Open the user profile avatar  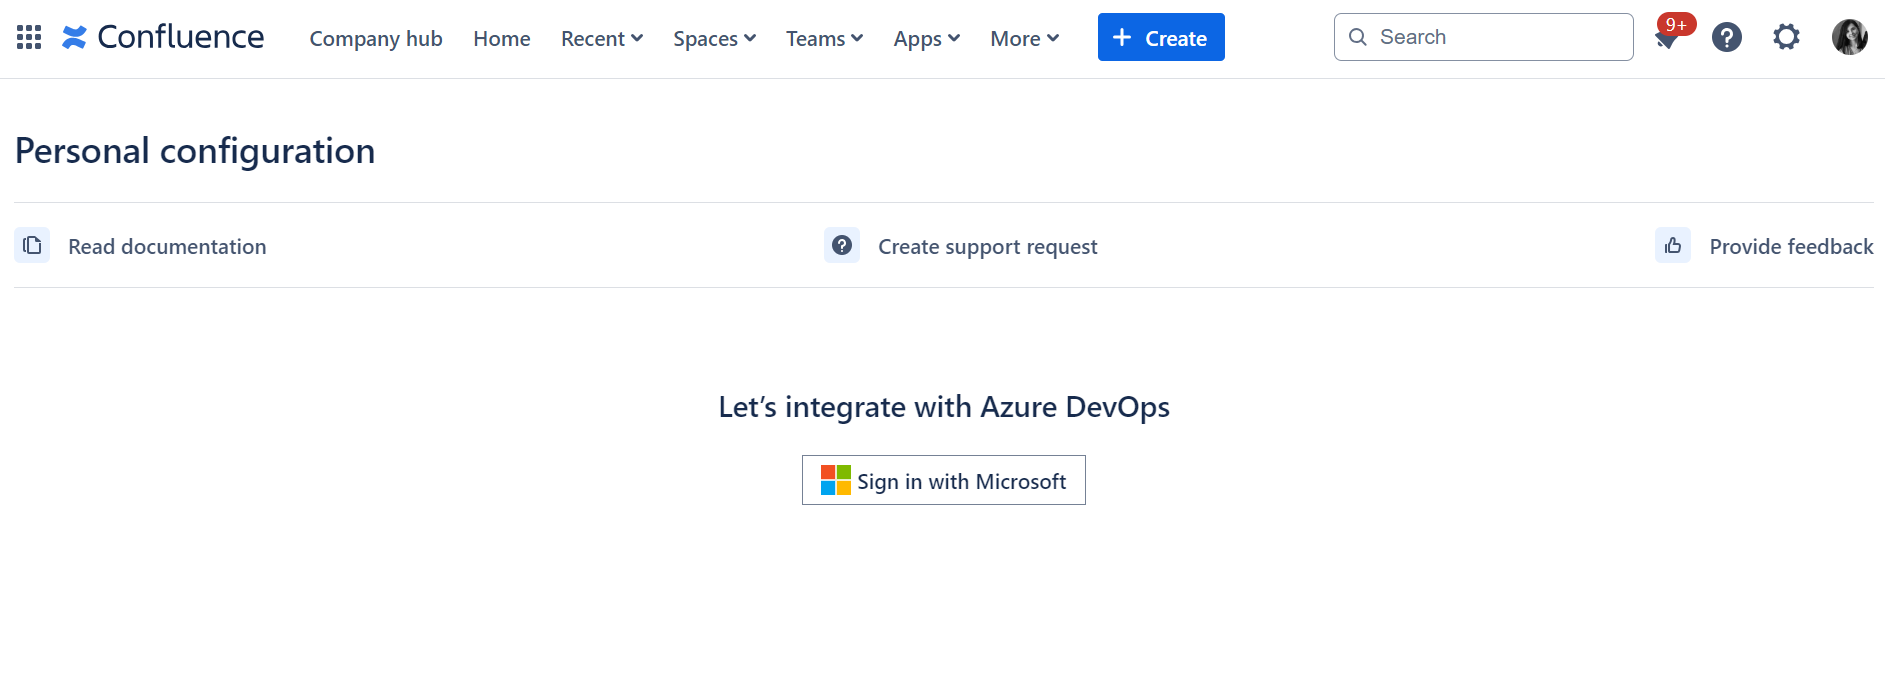click(x=1849, y=38)
